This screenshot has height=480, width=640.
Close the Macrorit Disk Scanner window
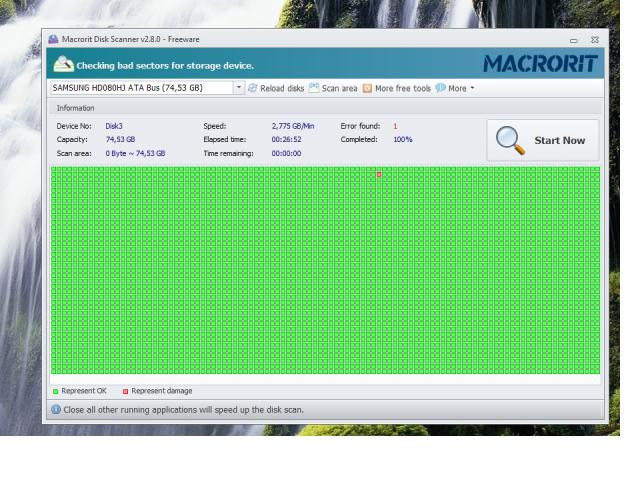(x=594, y=40)
